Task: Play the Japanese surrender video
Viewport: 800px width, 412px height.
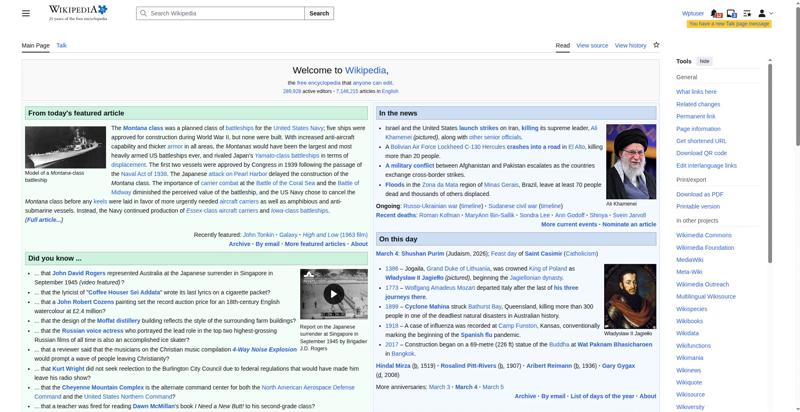Action: [x=334, y=294]
